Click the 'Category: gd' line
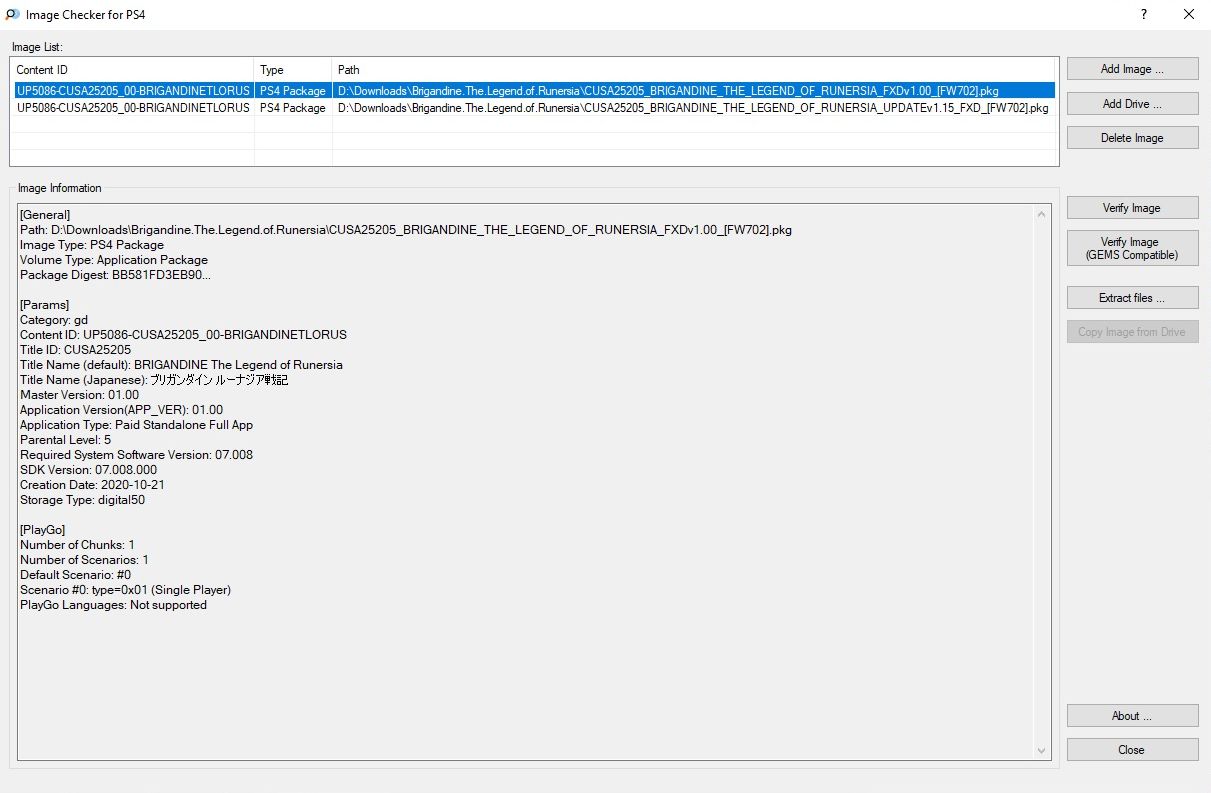This screenshot has width=1211, height=793. pyautogui.click(x=54, y=320)
